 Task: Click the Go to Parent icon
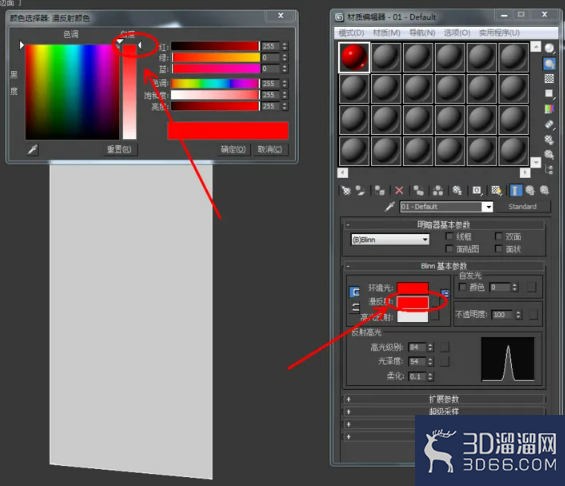tap(530, 190)
